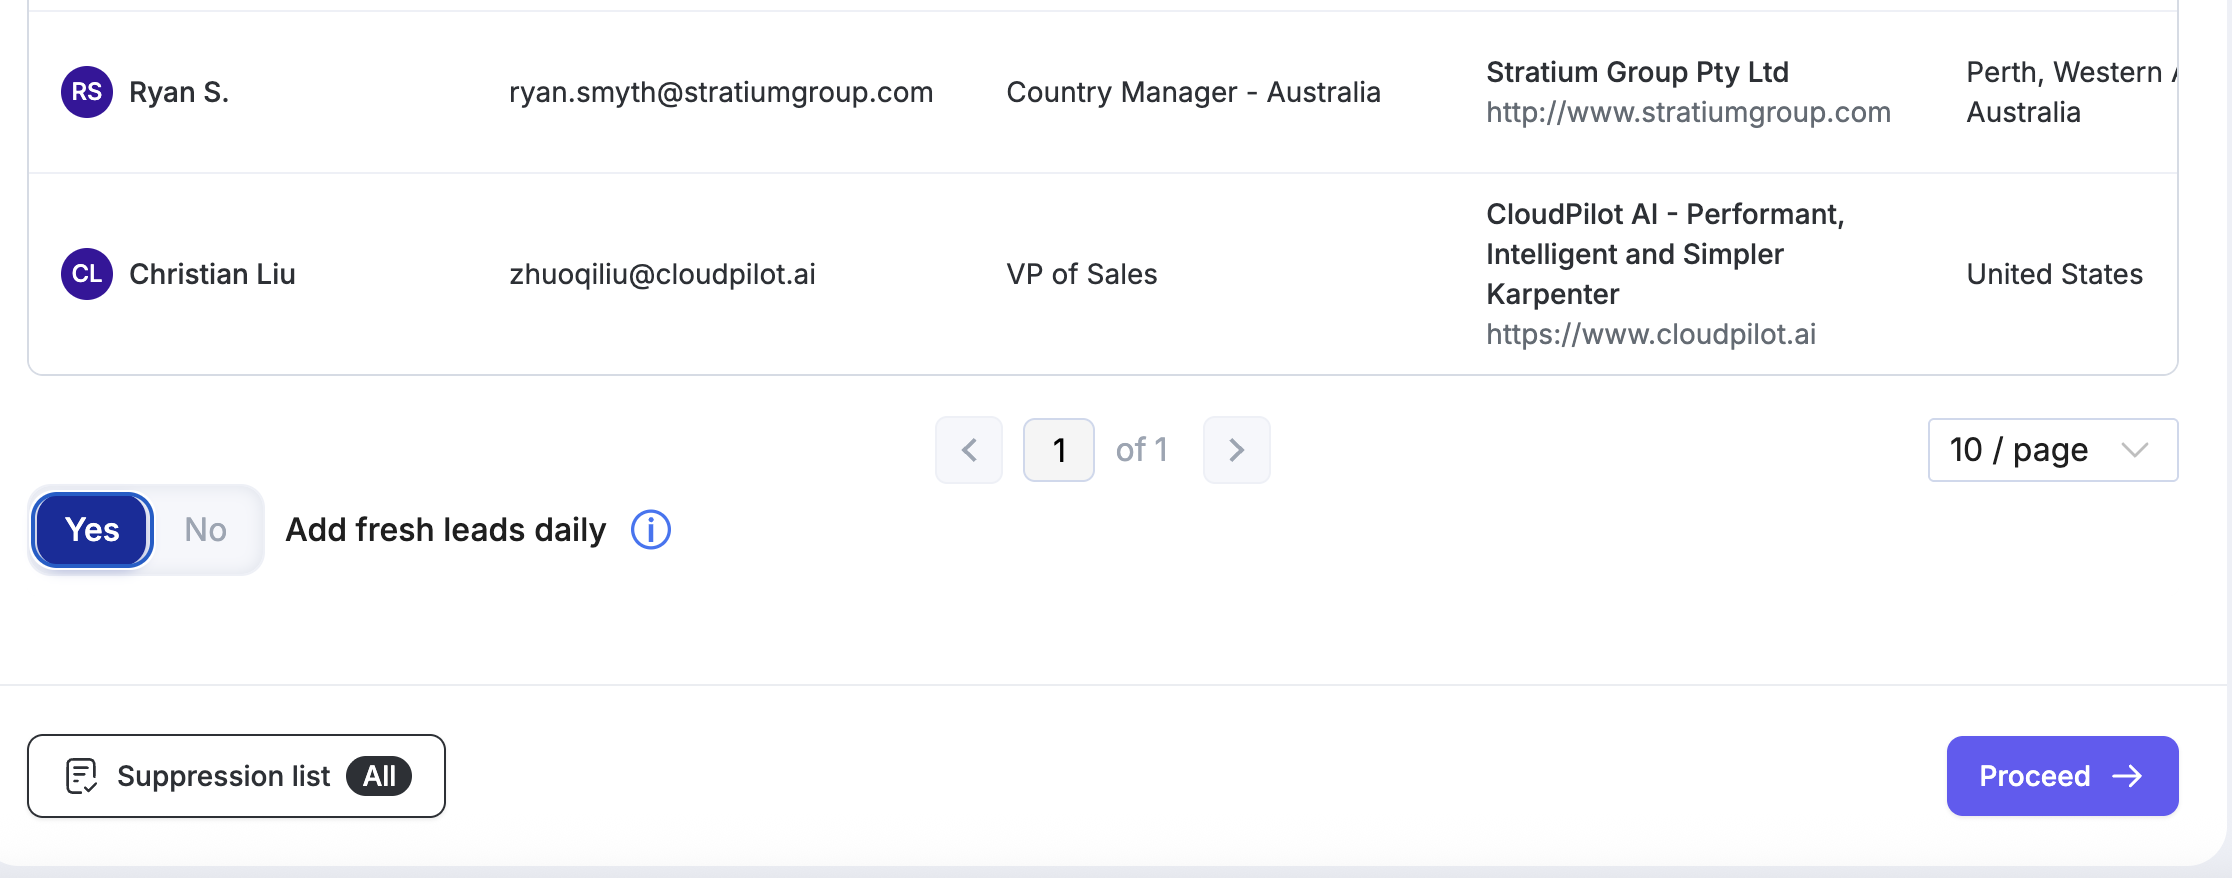
Task: Select the zhuoqiliu@cloudpilot.ai email cell
Action: [663, 274]
